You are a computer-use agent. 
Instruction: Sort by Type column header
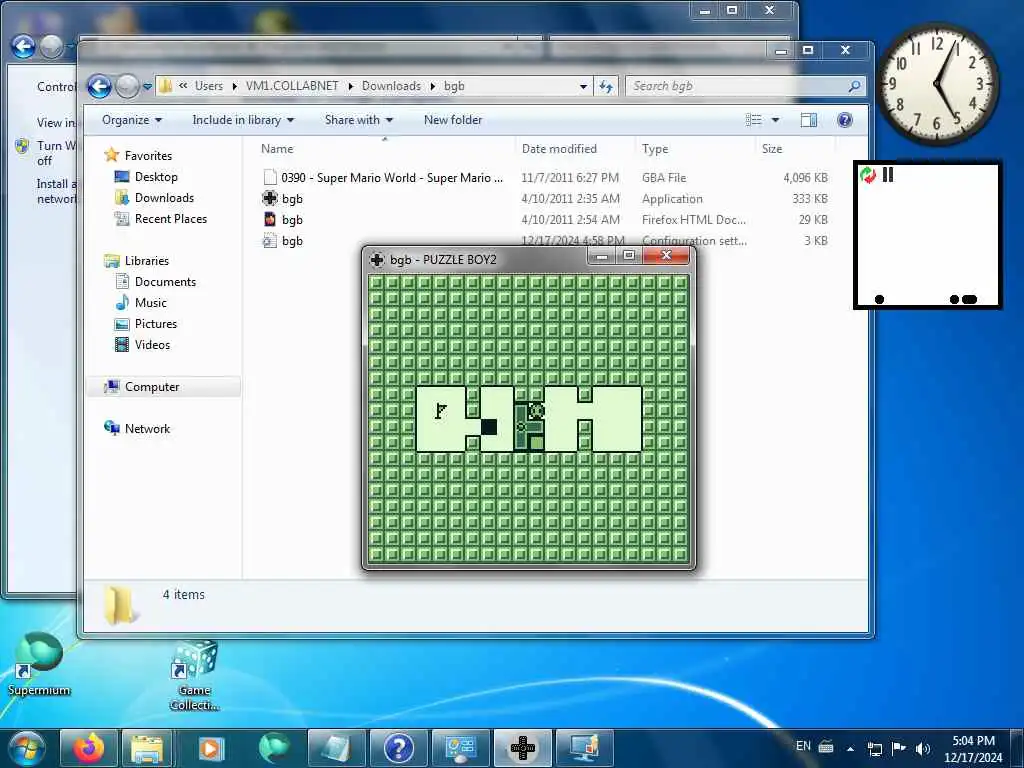[655, 149]
